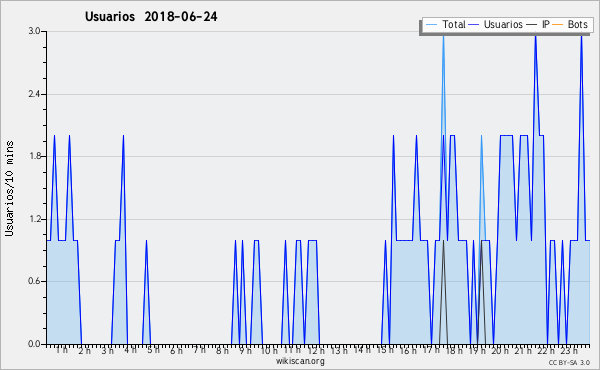The width and height of the screenshot is (600, 370).
Task: Click the 18 h x-axis label
Action: pos(454,350)
